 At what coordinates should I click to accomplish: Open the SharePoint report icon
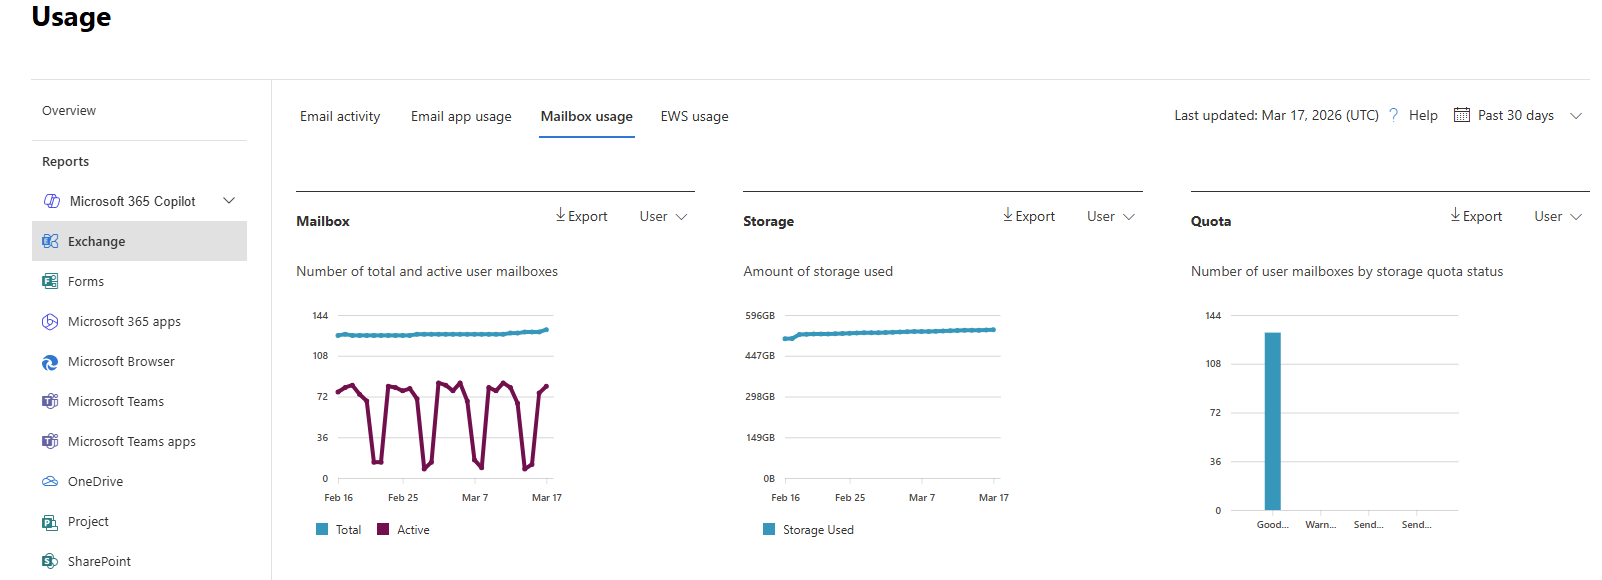[x=50, y=561]
